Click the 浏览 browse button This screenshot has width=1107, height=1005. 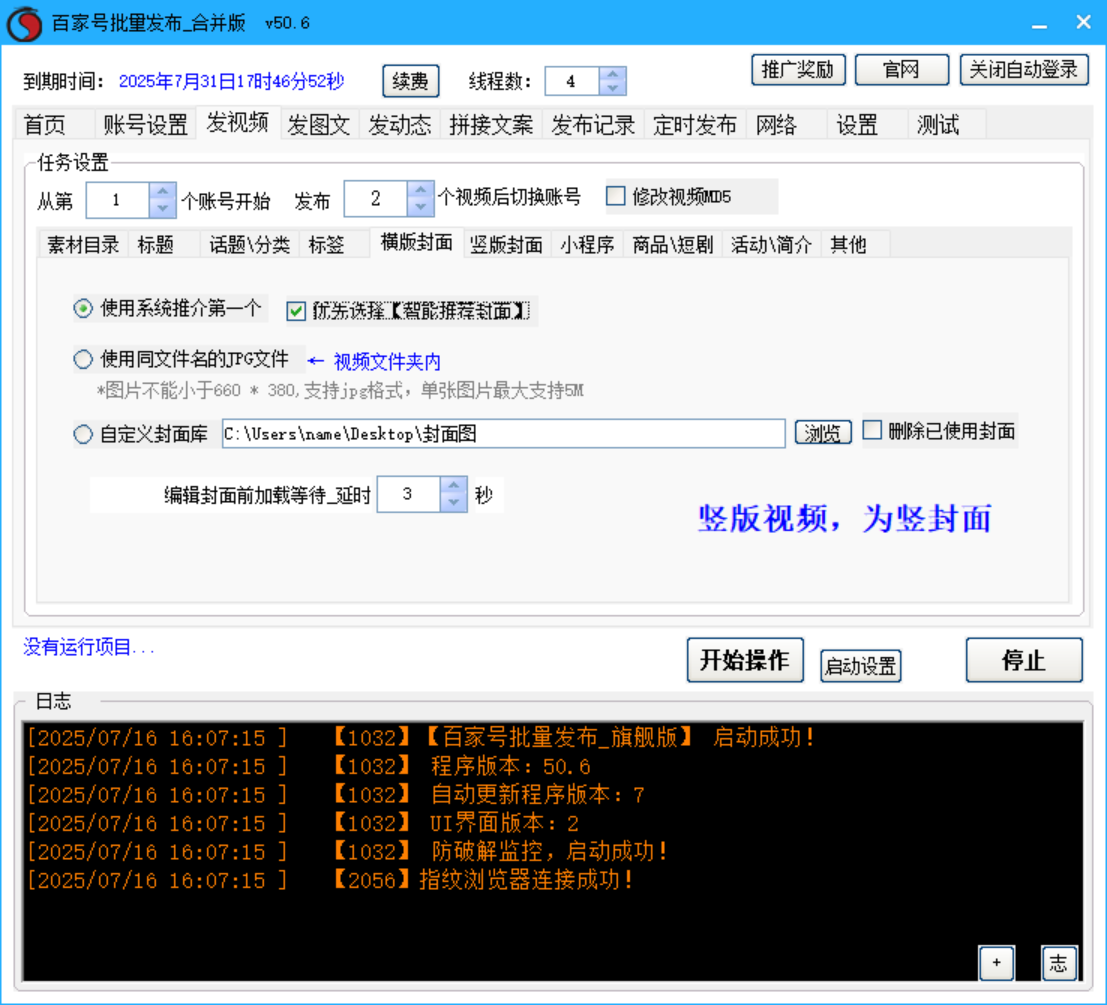point(823,432)
